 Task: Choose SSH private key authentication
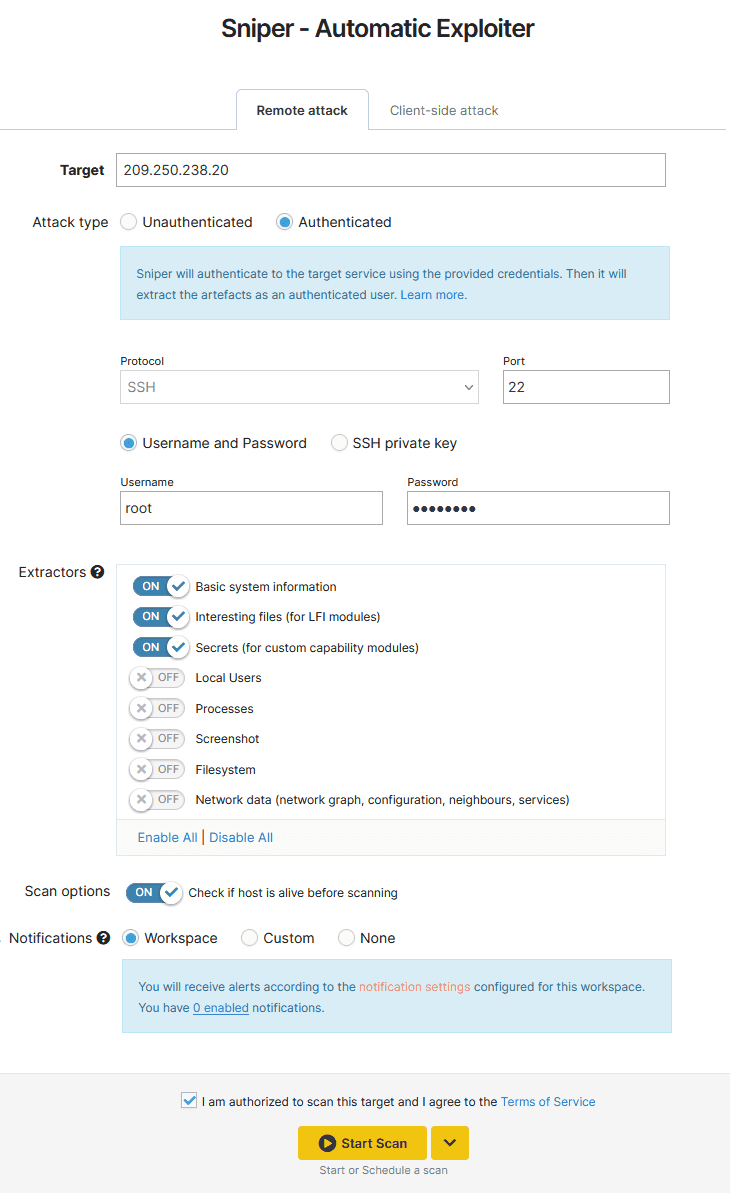click(339, 443)
